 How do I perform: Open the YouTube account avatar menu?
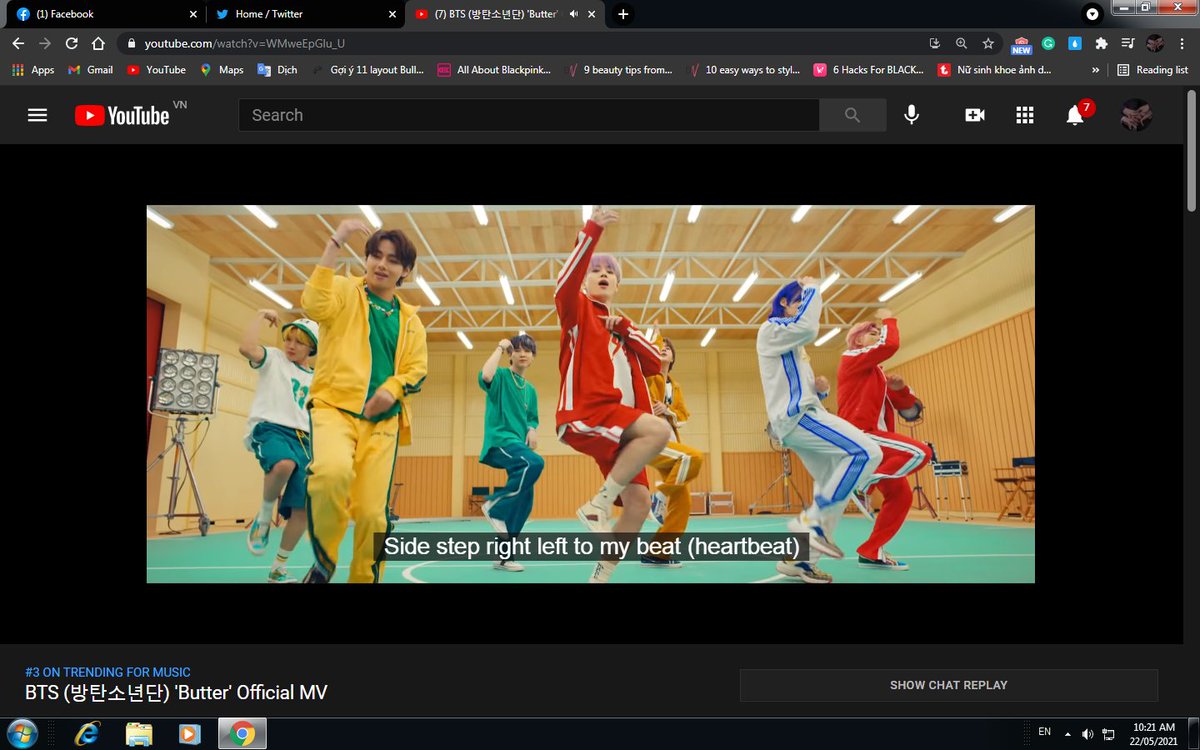coord(1136,115)
